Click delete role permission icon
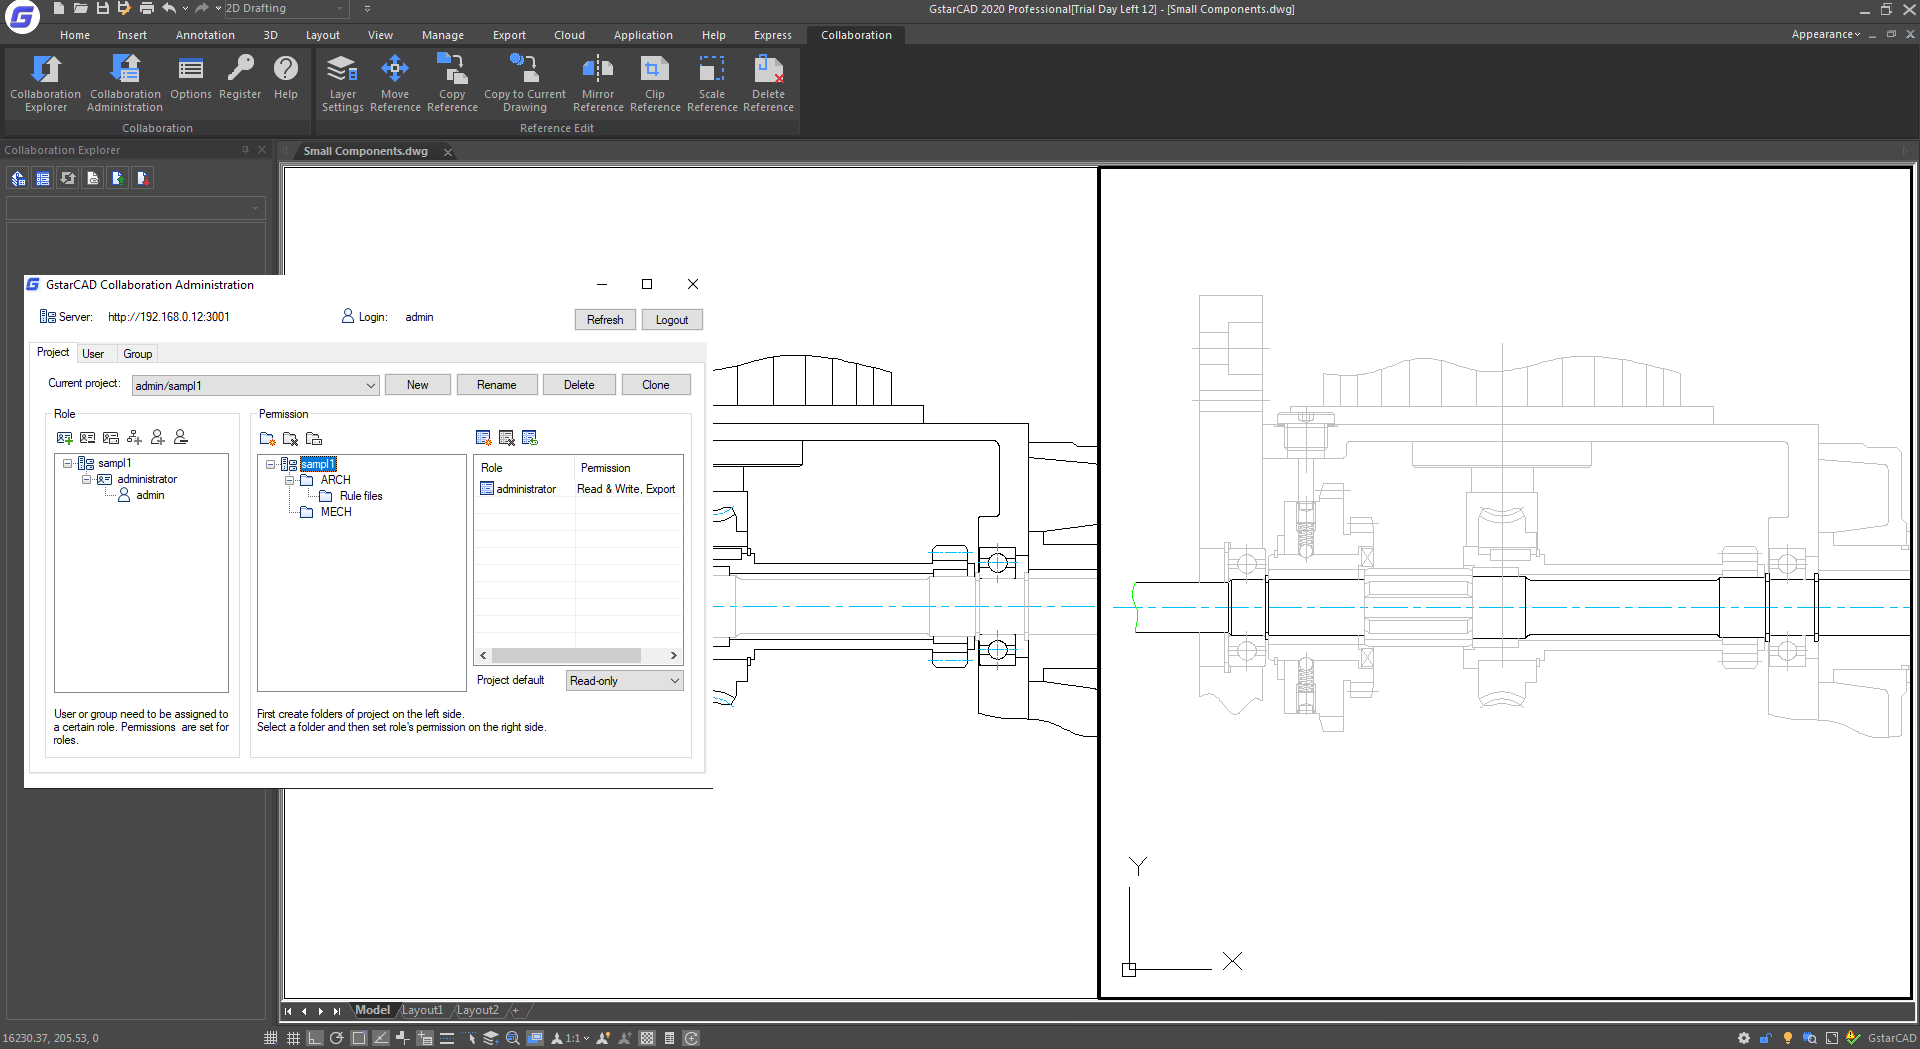Viewport: 1920px width, 1049px height. click(507, 438)
